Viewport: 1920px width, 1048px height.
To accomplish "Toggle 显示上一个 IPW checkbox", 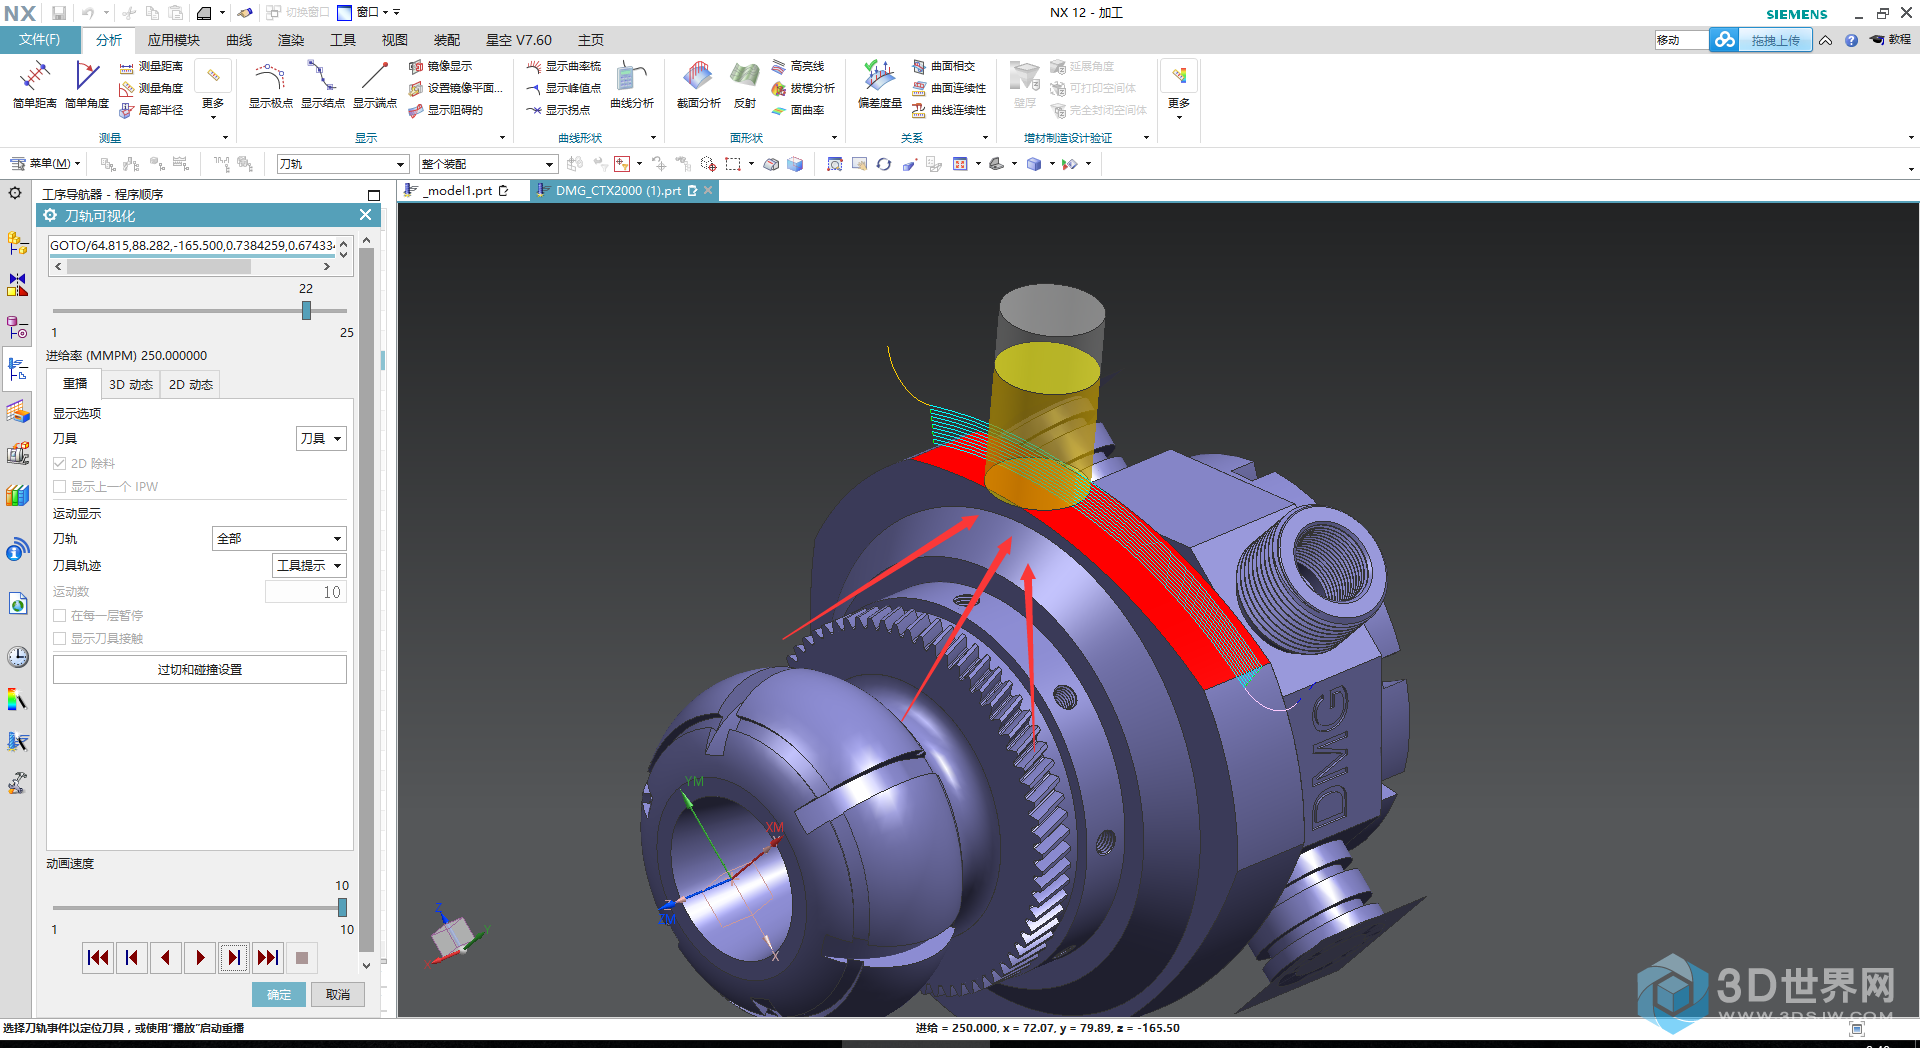I will coord(60,487).
